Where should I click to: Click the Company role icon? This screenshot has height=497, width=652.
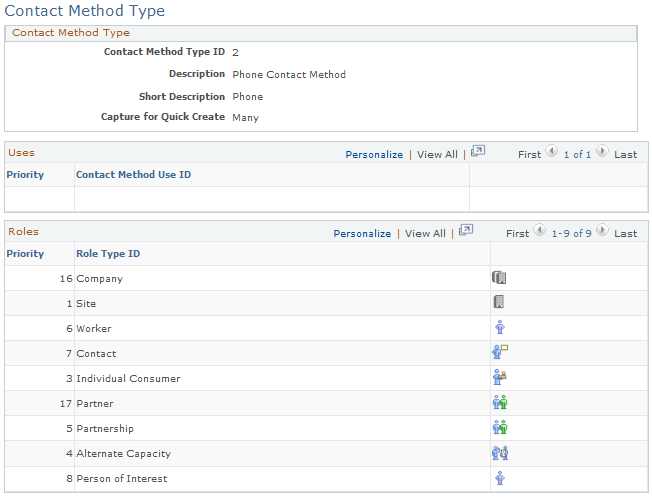point(499,277)
